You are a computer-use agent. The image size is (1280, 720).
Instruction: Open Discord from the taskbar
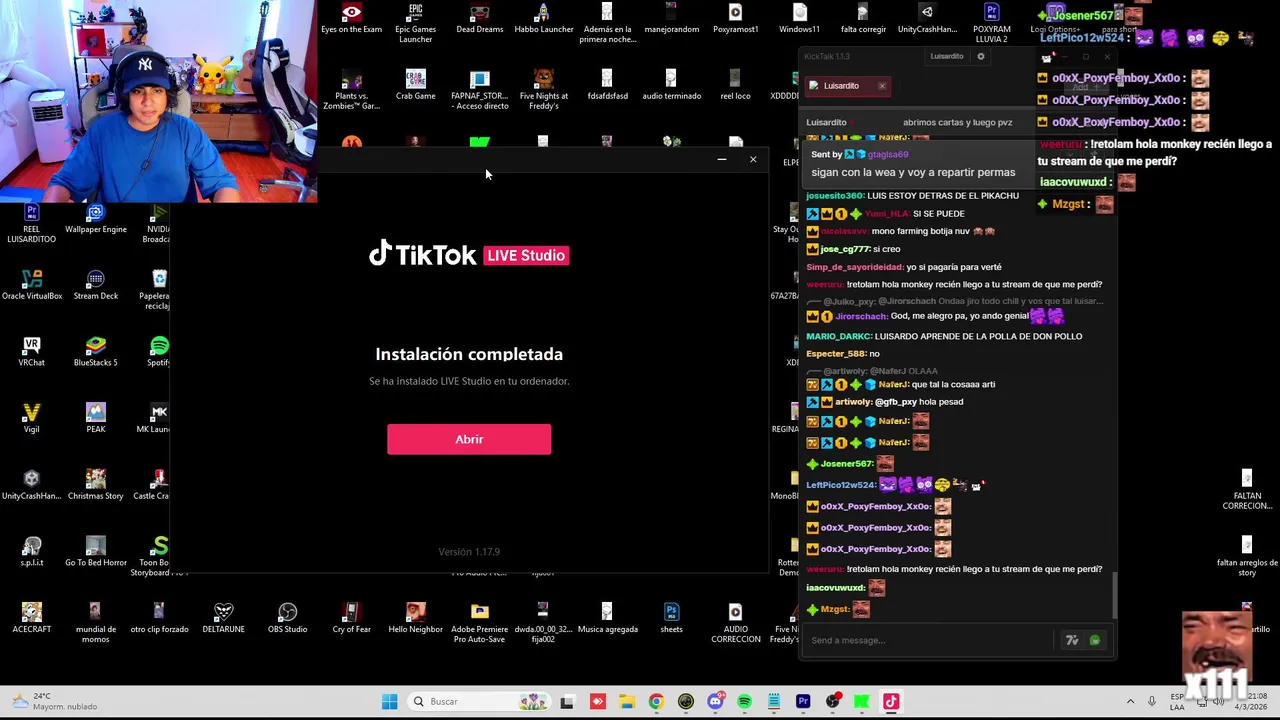click(x=715, y=702)
